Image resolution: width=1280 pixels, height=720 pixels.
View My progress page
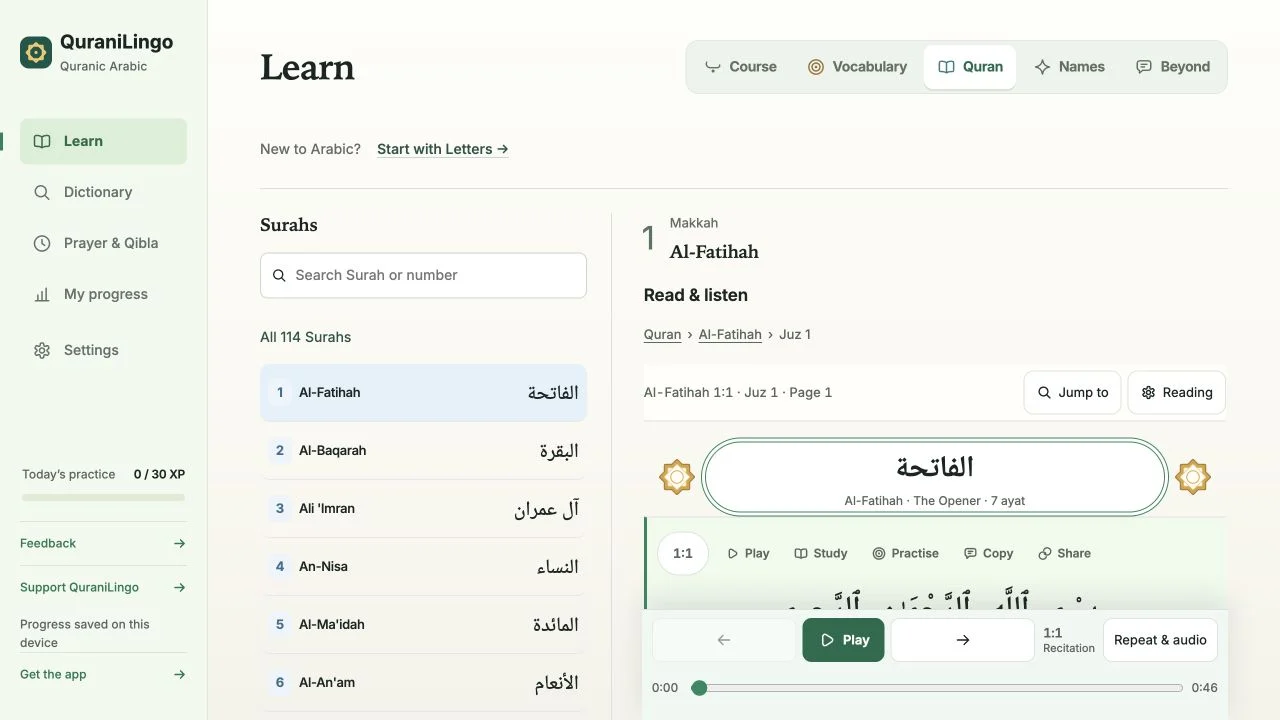tap(103, 294)
